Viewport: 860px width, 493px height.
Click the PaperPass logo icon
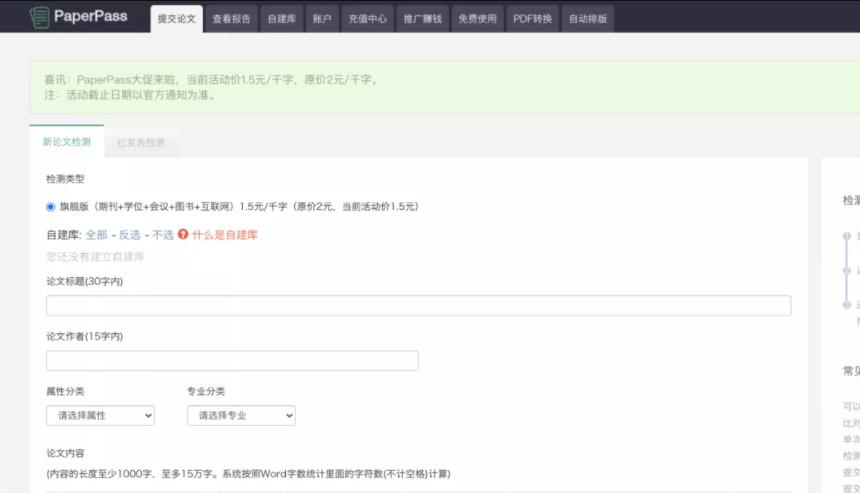[39, 17]
